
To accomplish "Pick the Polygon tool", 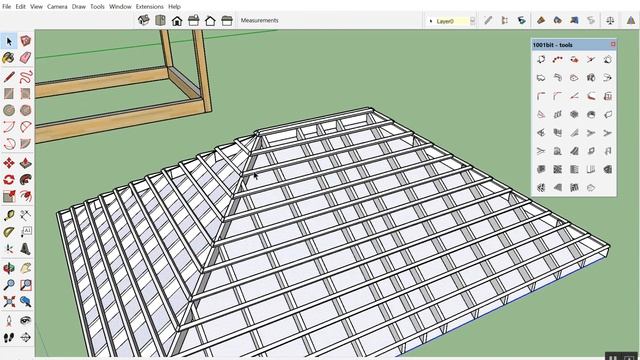I will pyautogui.click(x=25, y=110).
